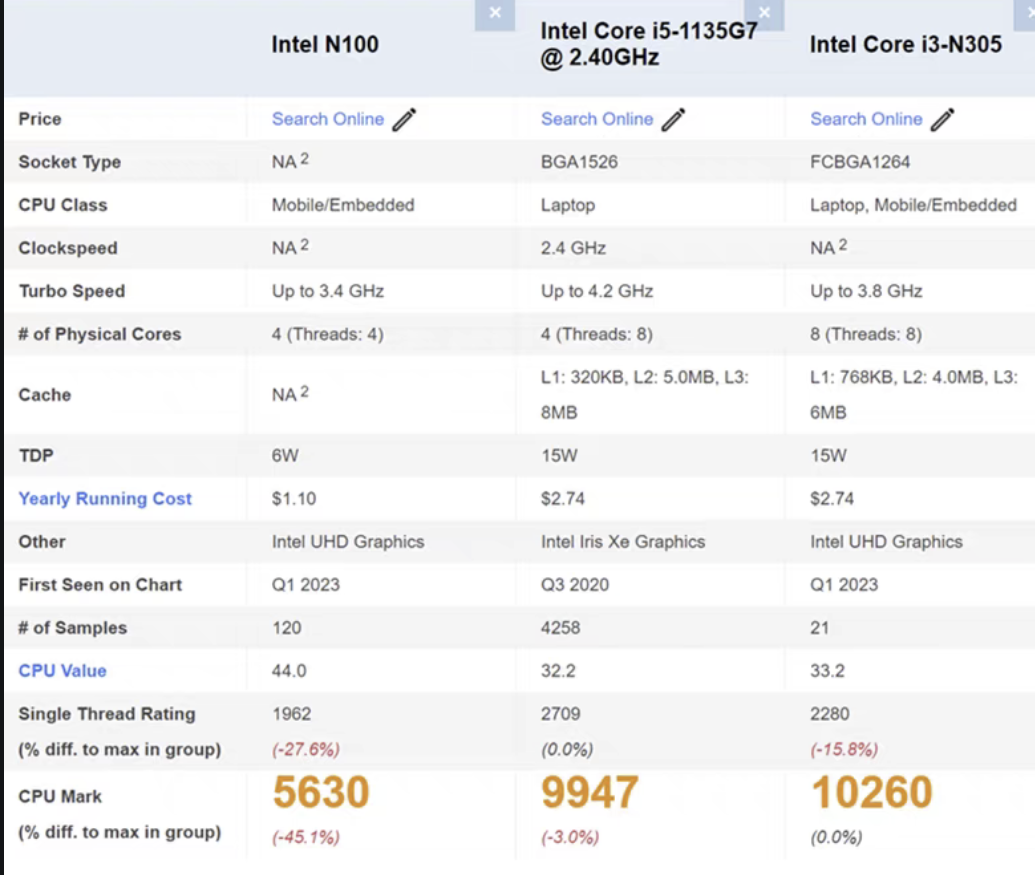
Task: Remove Core i5-1135G7 column with its X button
Action: [x=764, y=14]
